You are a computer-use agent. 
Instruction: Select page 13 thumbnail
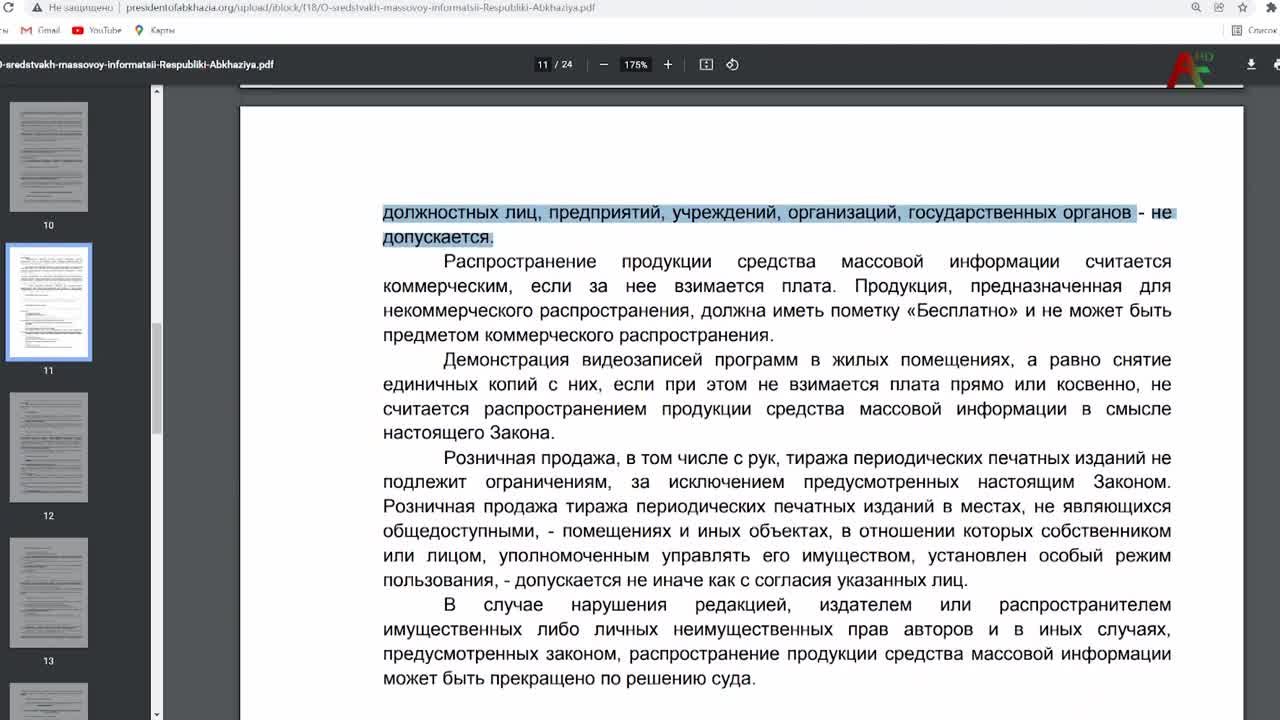click(x=49, y=592)
